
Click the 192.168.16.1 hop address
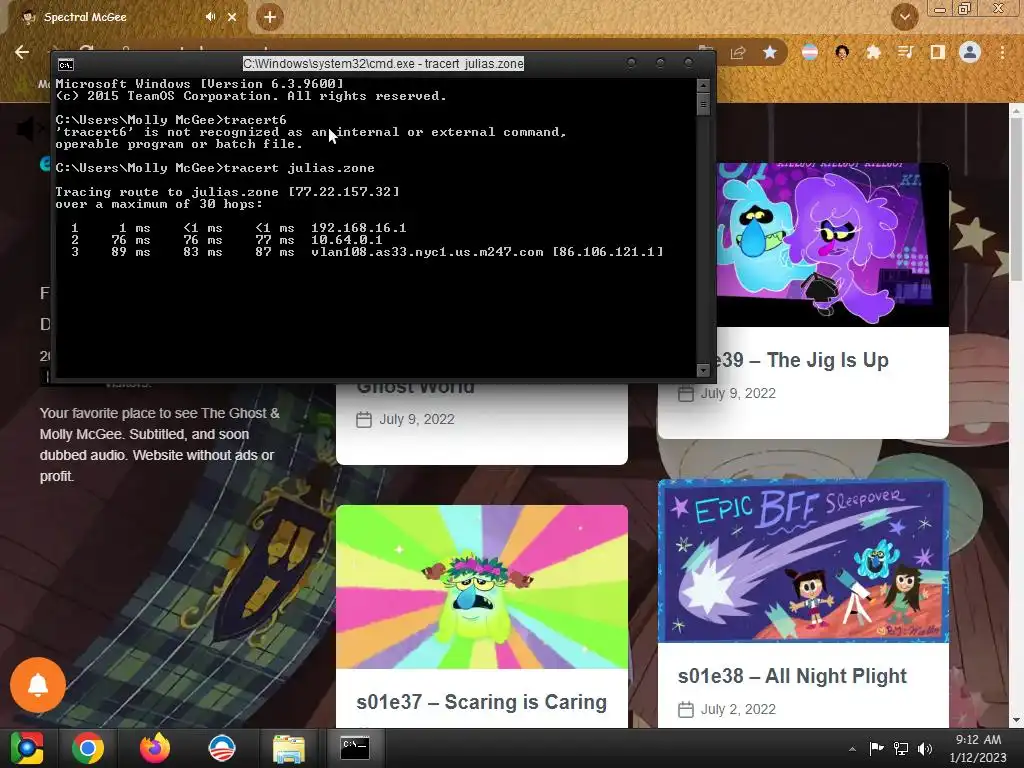(359, 228)
